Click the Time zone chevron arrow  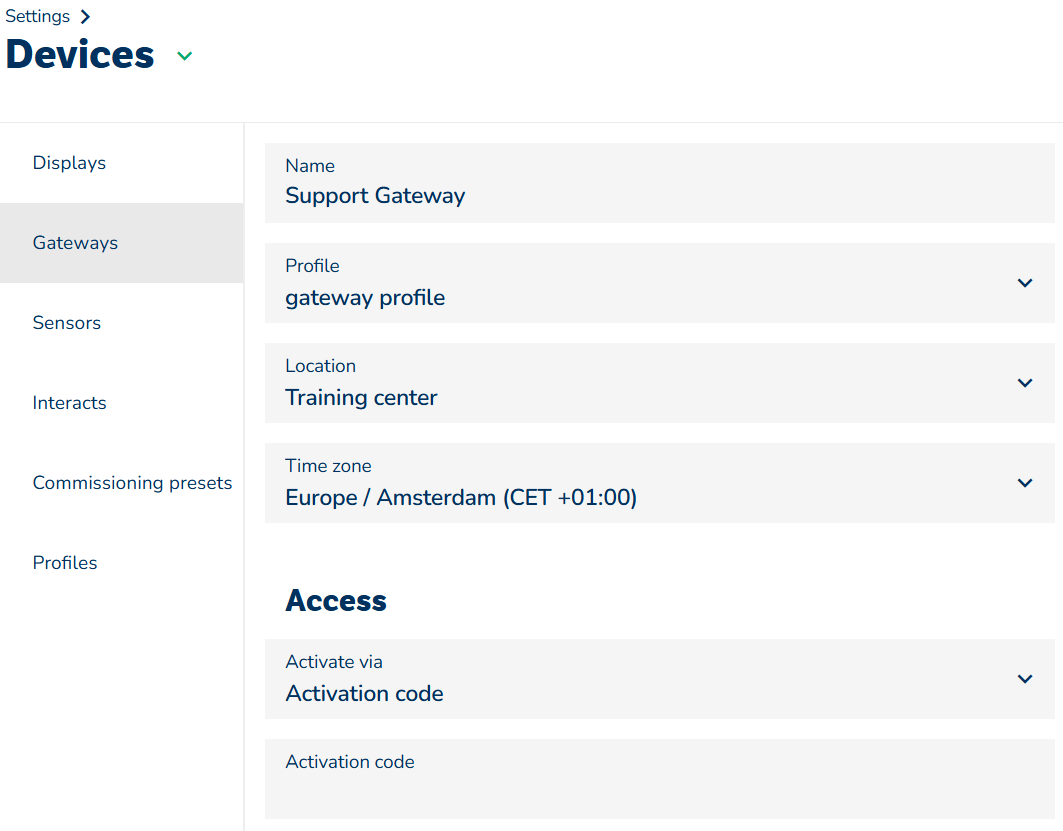click(x=1024, y=483)
